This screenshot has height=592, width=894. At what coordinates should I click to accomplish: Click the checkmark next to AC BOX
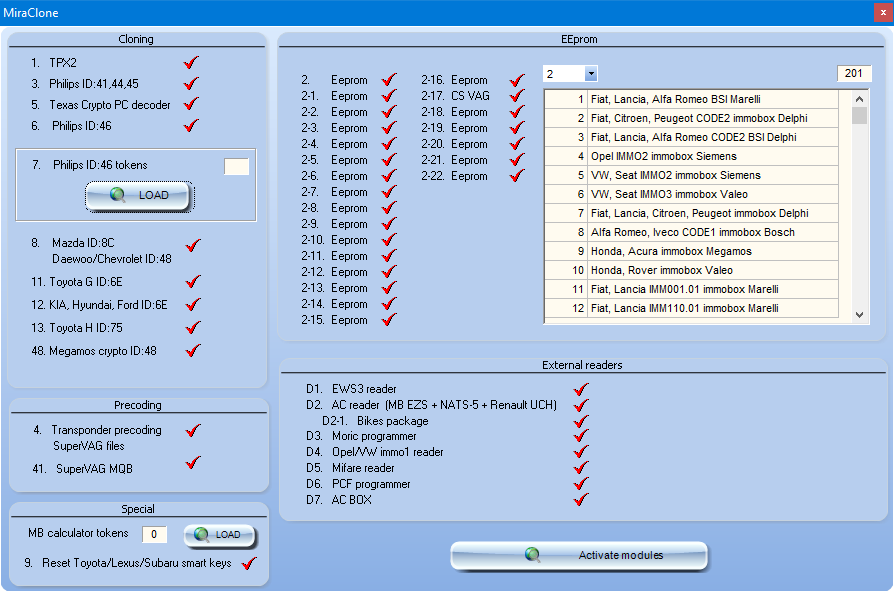[581, 500]
